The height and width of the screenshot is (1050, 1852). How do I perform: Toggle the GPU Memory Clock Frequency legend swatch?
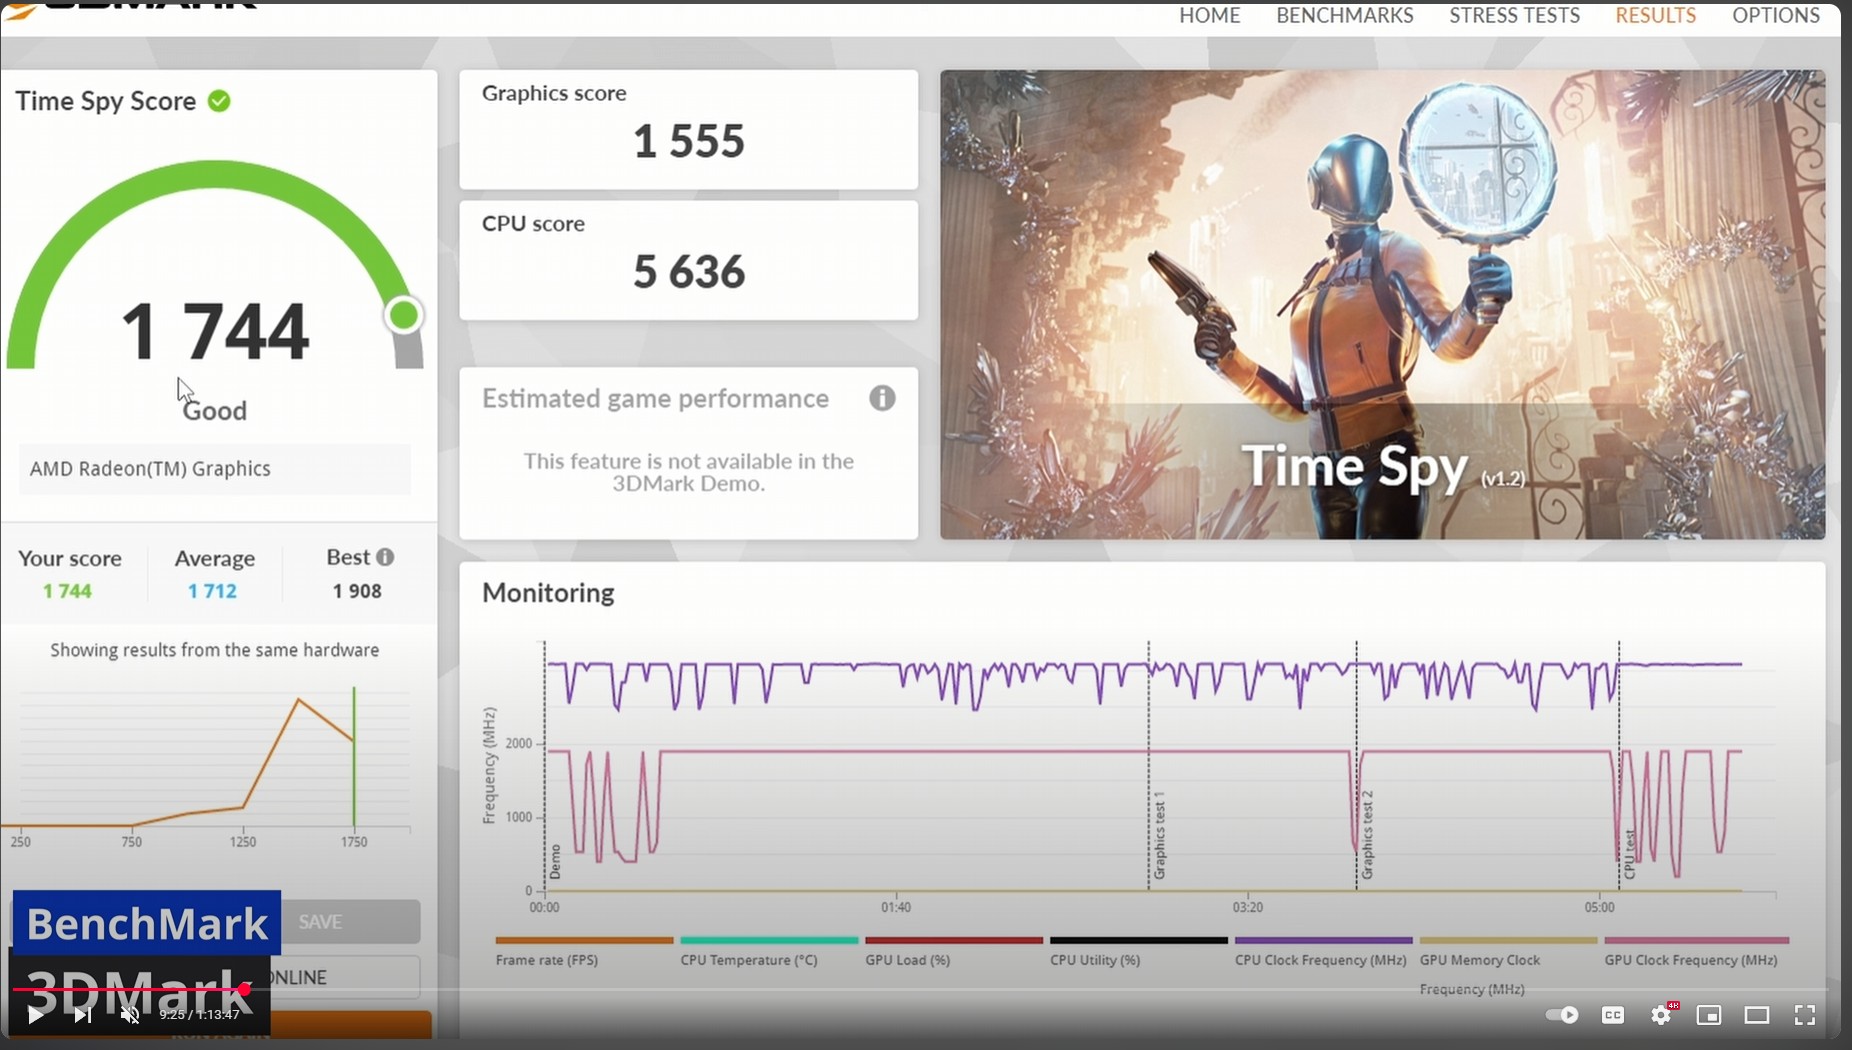click(x=1508, y=940)
